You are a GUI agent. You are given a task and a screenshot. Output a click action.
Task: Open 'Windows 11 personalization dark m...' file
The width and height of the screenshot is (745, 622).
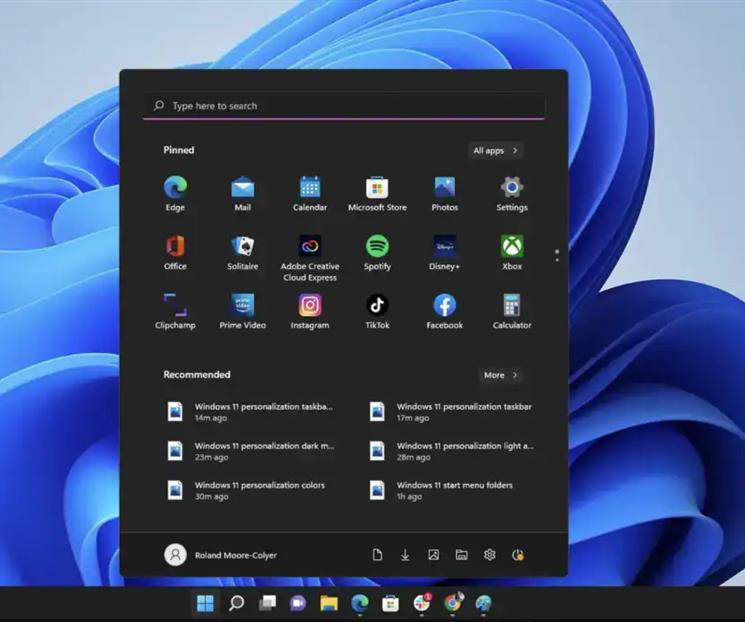click(250, 451)
